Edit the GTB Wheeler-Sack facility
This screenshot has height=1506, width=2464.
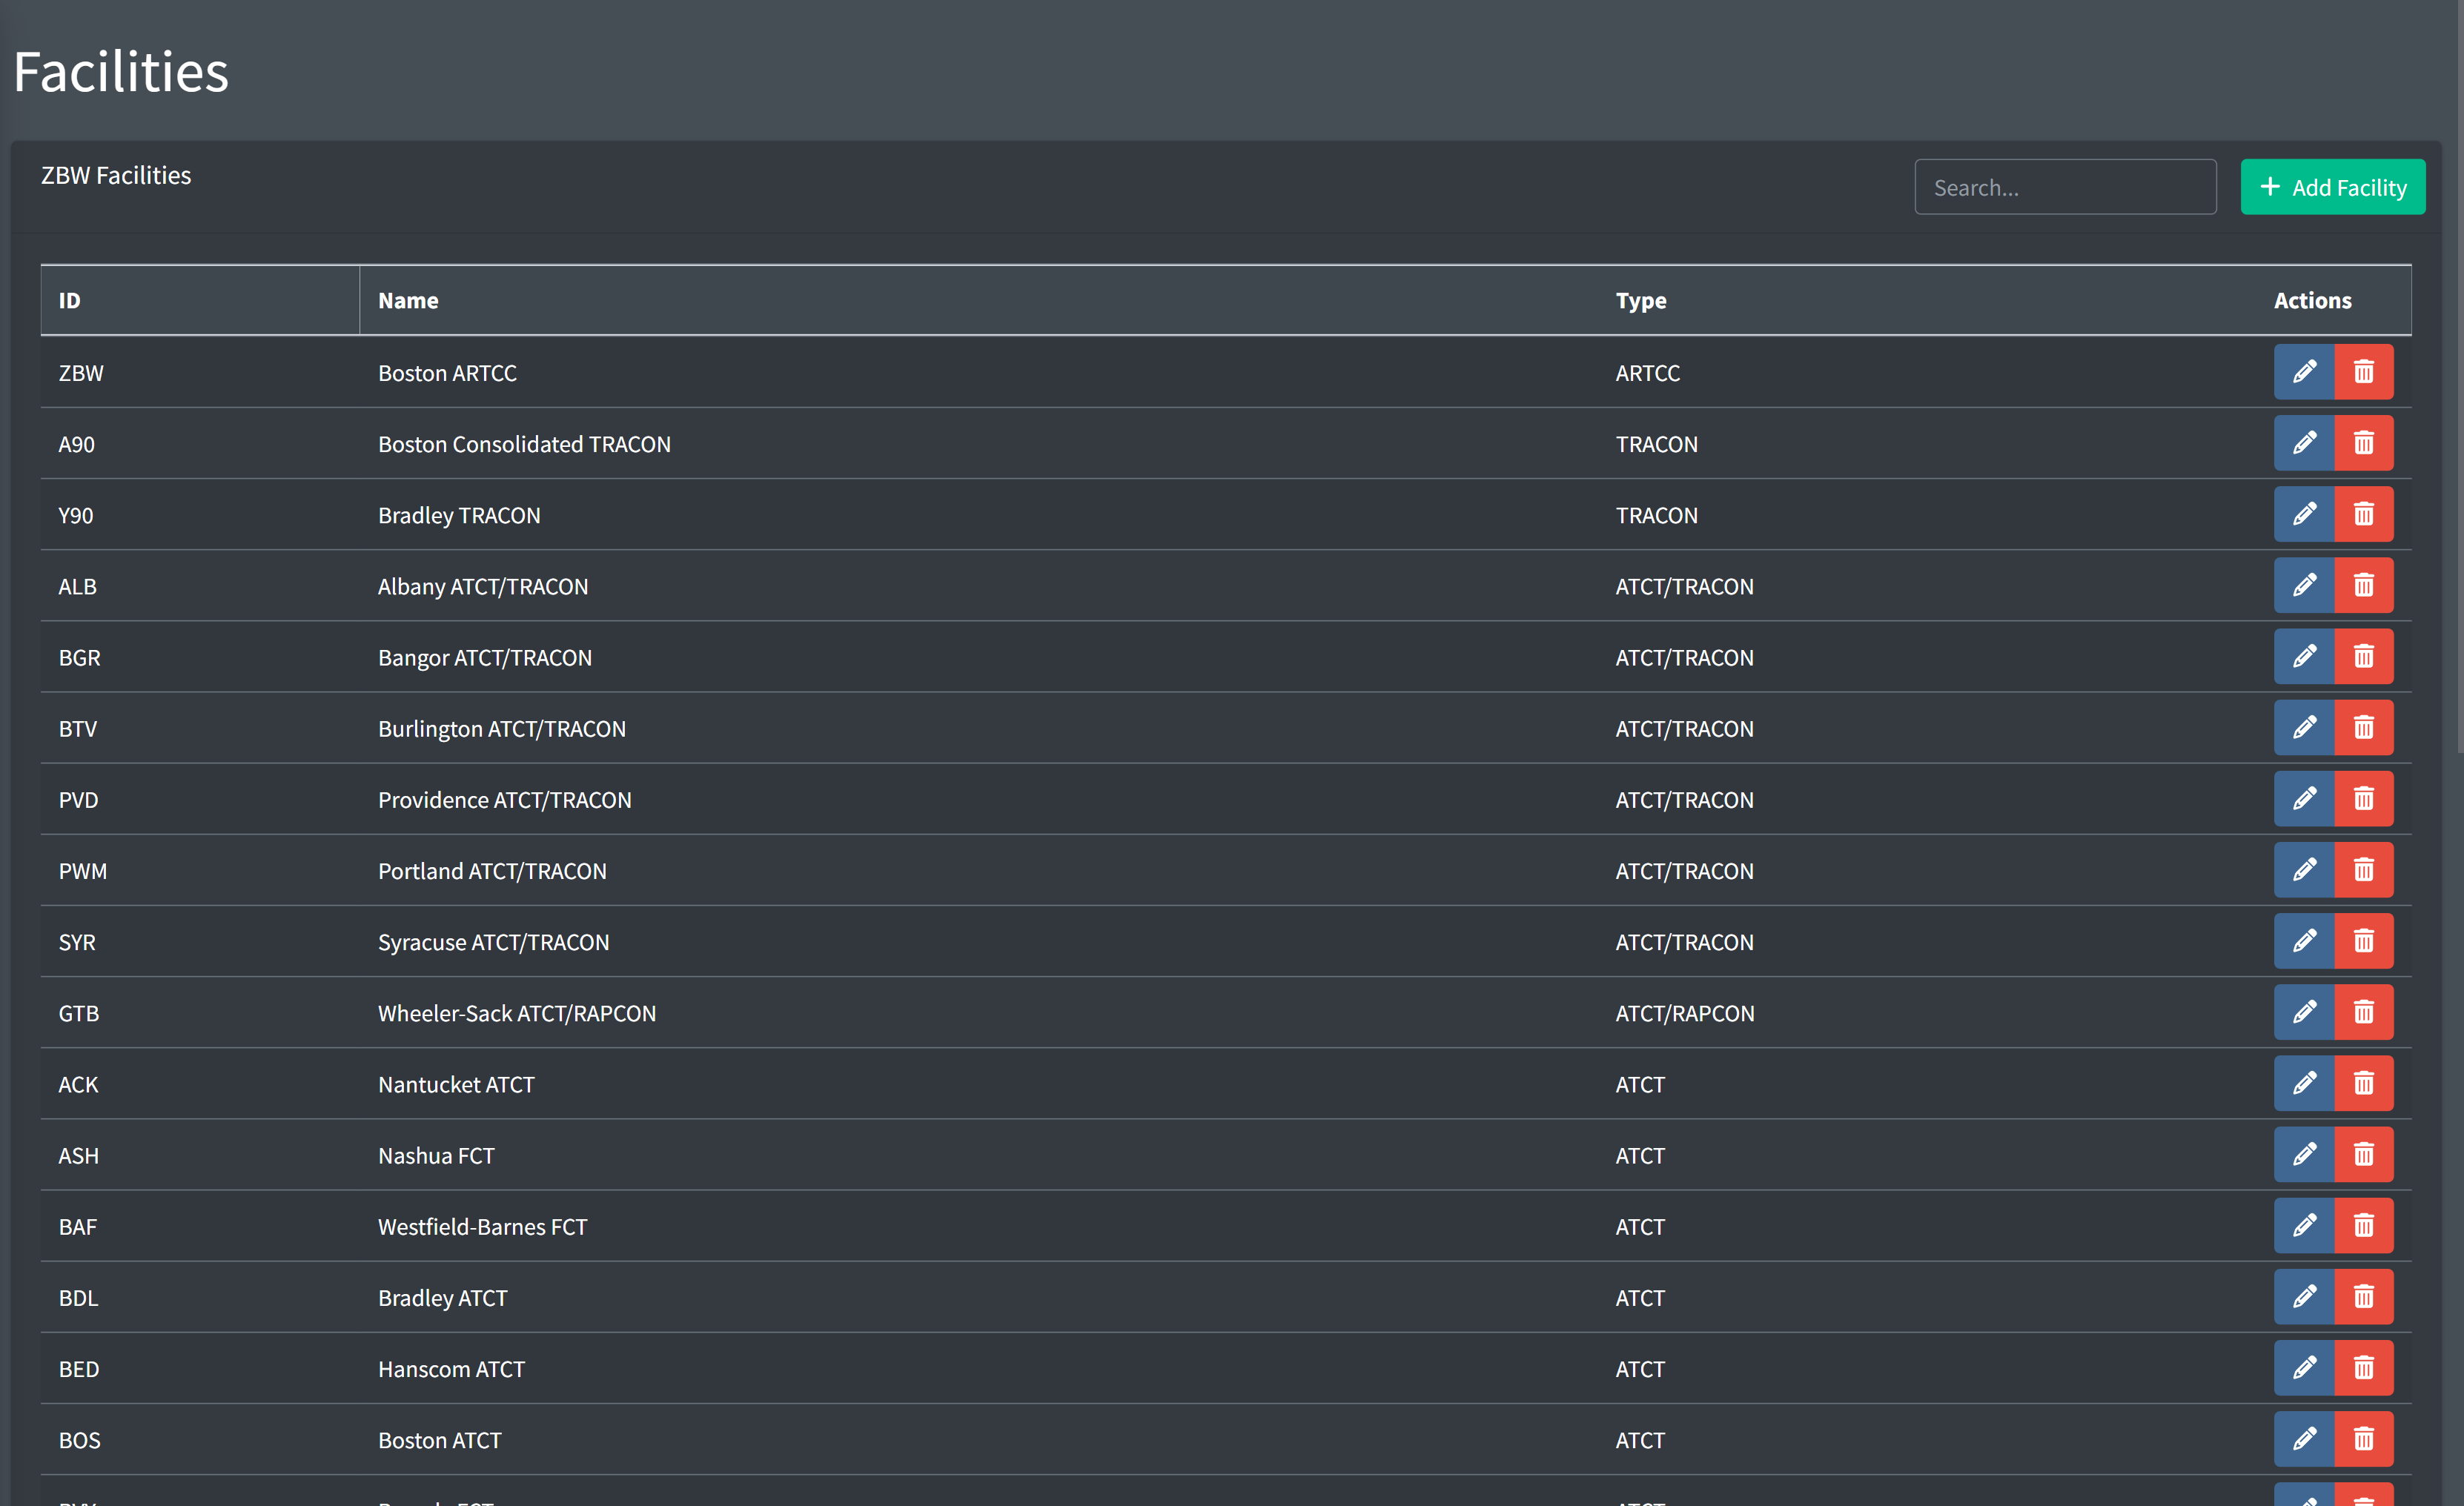pyautogui.click(x=2304, y=1012)
